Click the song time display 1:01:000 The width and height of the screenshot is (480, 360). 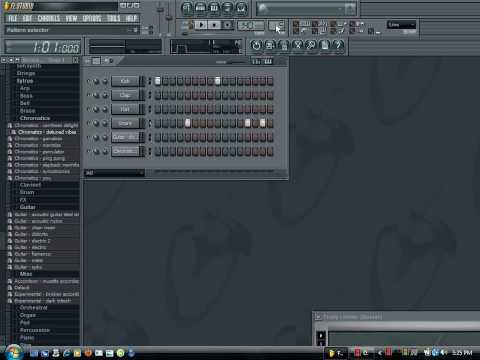[43, 47]
